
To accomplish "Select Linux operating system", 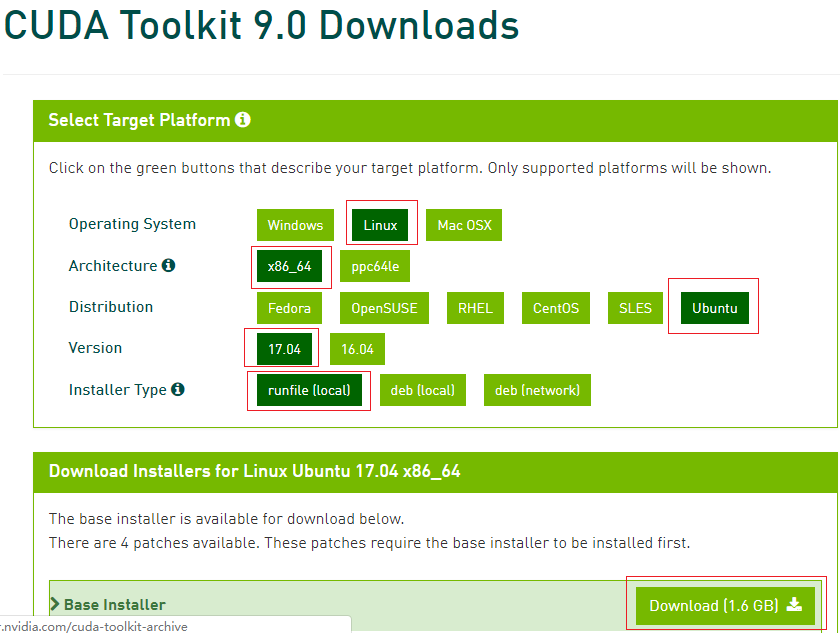I will point(380,225).
